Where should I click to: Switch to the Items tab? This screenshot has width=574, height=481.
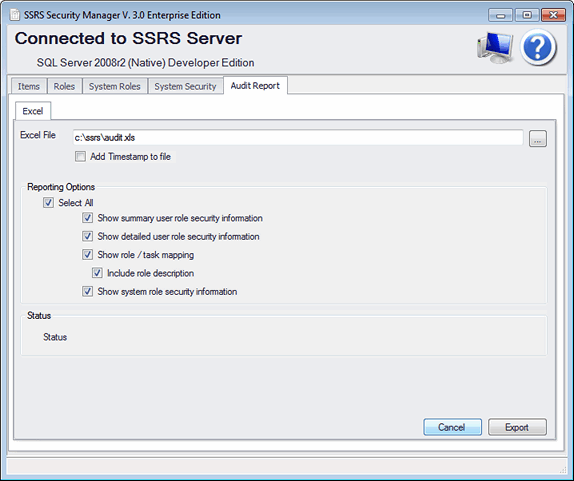coord(29,86)
